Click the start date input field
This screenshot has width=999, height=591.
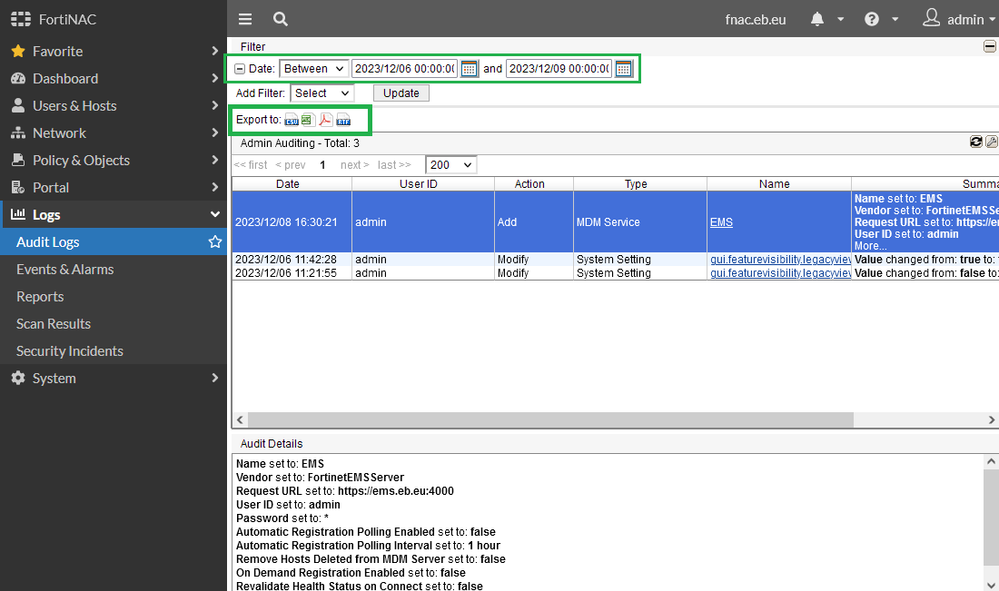click(x=404, y=69)
